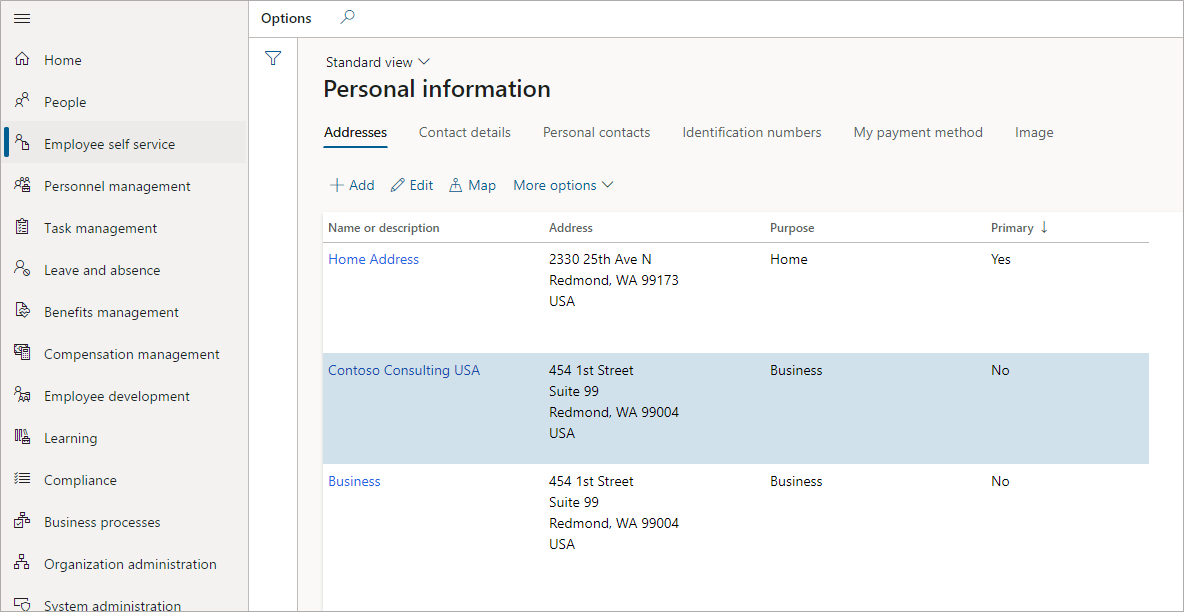Open the Options menu
Screen dimensions: 1184x612
click(286, 18)
